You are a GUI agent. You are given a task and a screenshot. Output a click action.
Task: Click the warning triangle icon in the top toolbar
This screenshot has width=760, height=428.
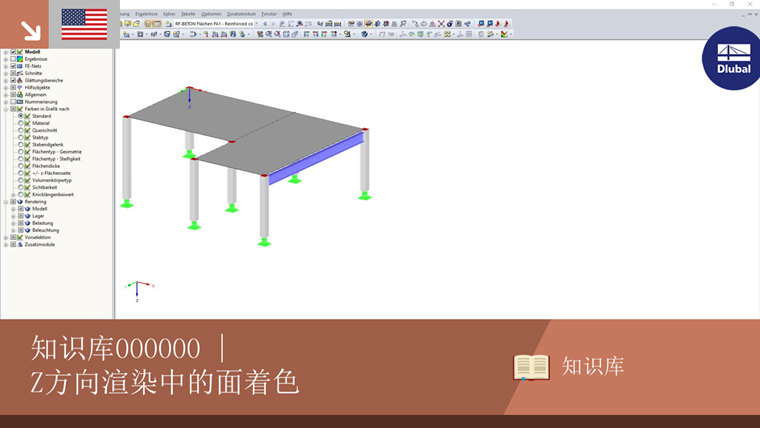(x=432, y=24)
